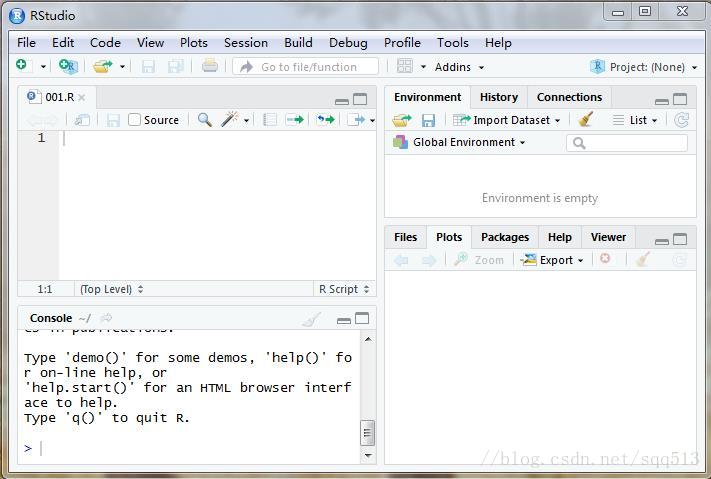Clear environment objects broom icon

point(586,119)
